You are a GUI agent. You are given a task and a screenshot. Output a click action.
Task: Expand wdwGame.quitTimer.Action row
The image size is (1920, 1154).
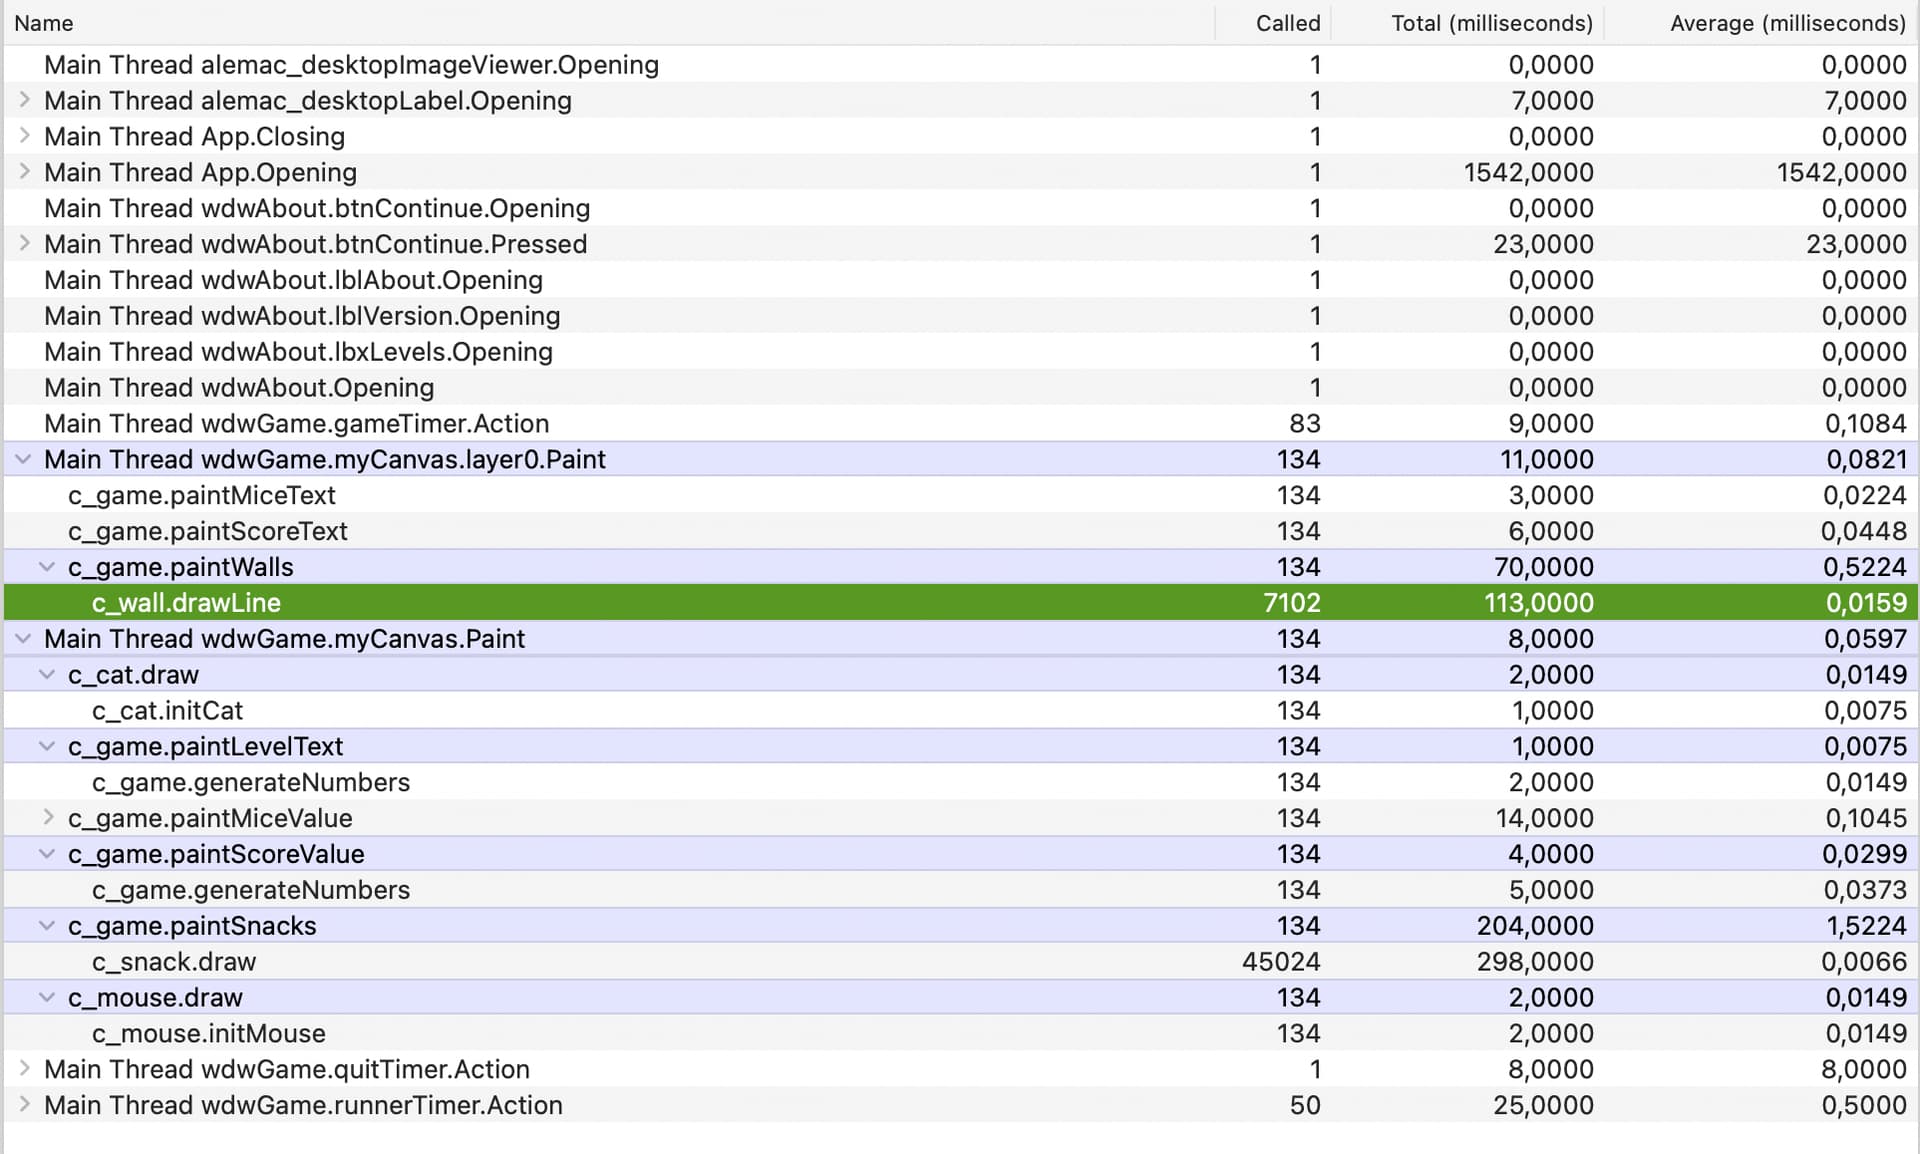point(24,1069)
